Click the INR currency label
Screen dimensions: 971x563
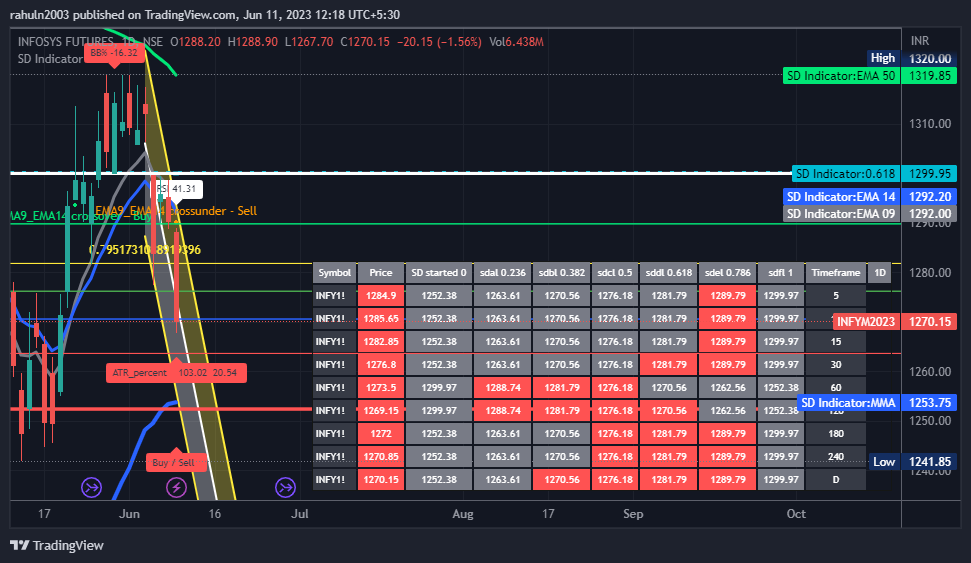point(920,40)
